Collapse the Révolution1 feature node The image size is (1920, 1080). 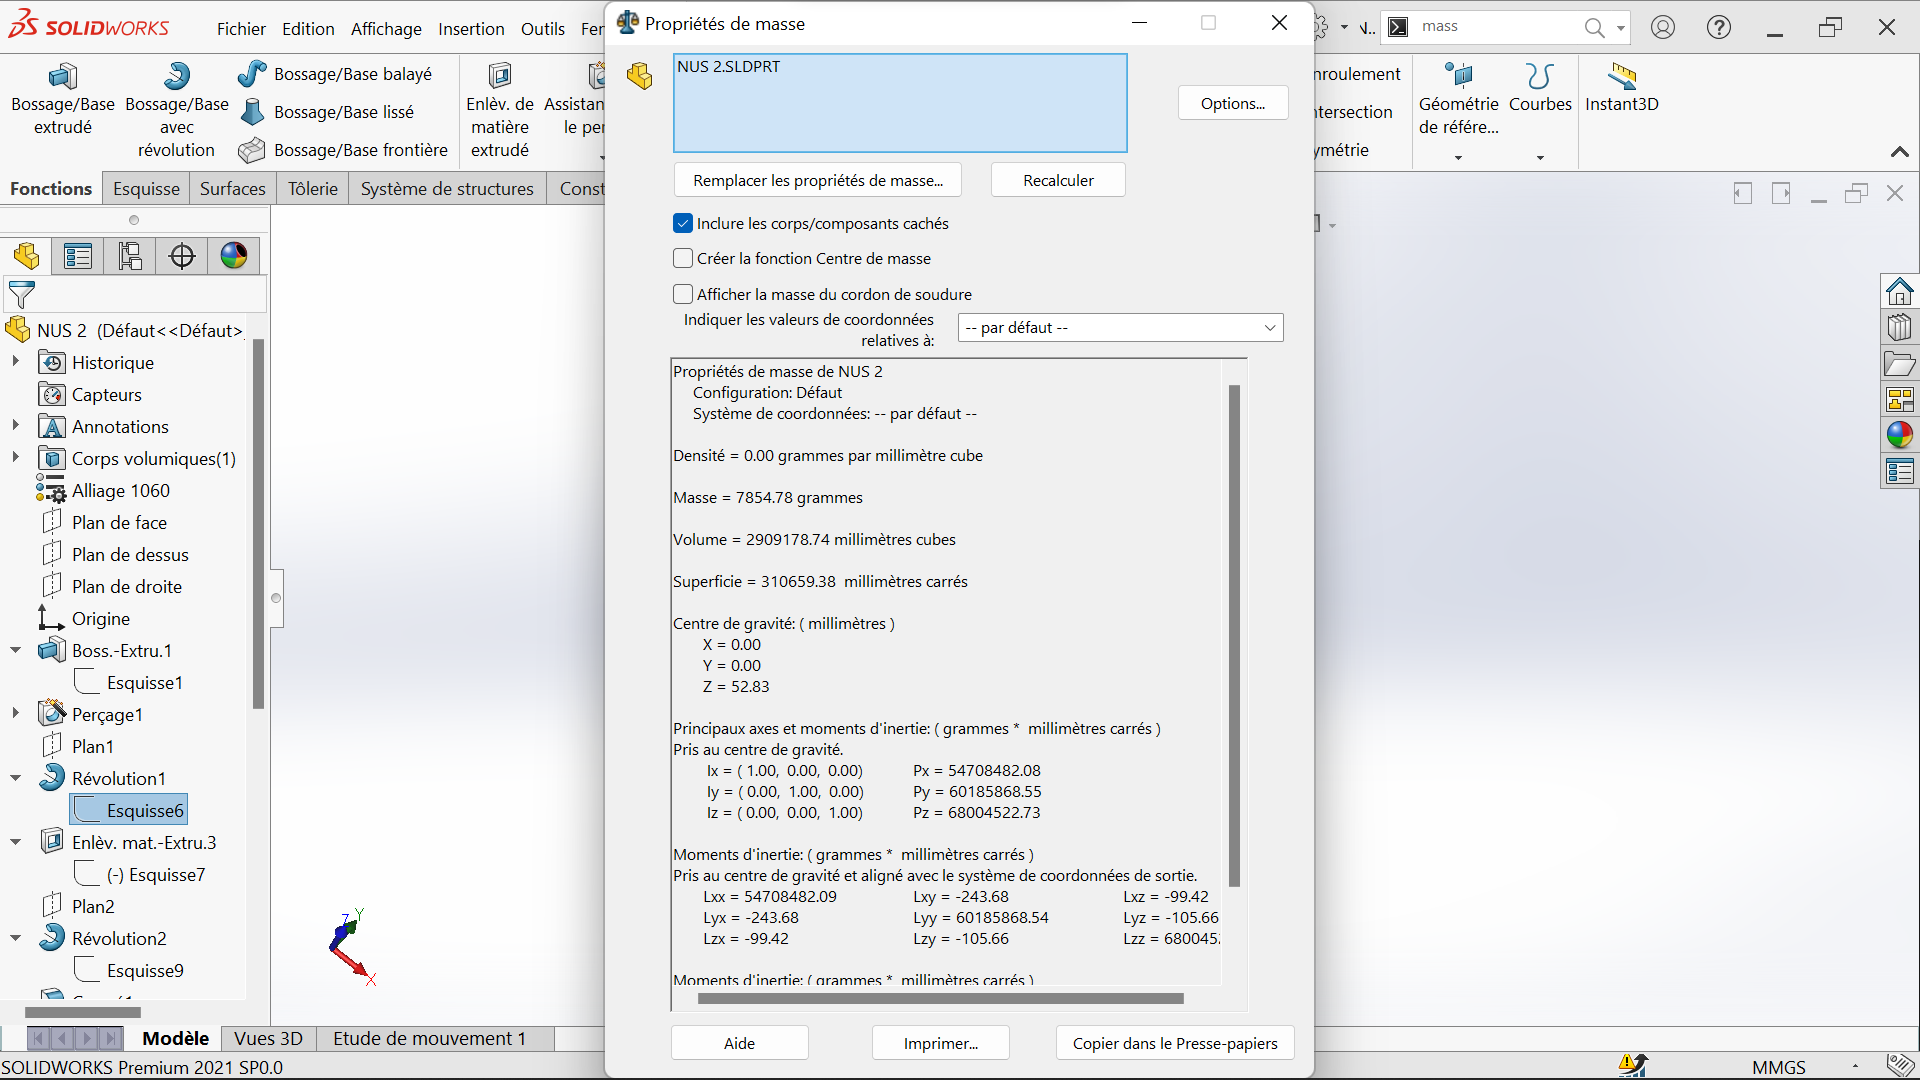[16, 778]
